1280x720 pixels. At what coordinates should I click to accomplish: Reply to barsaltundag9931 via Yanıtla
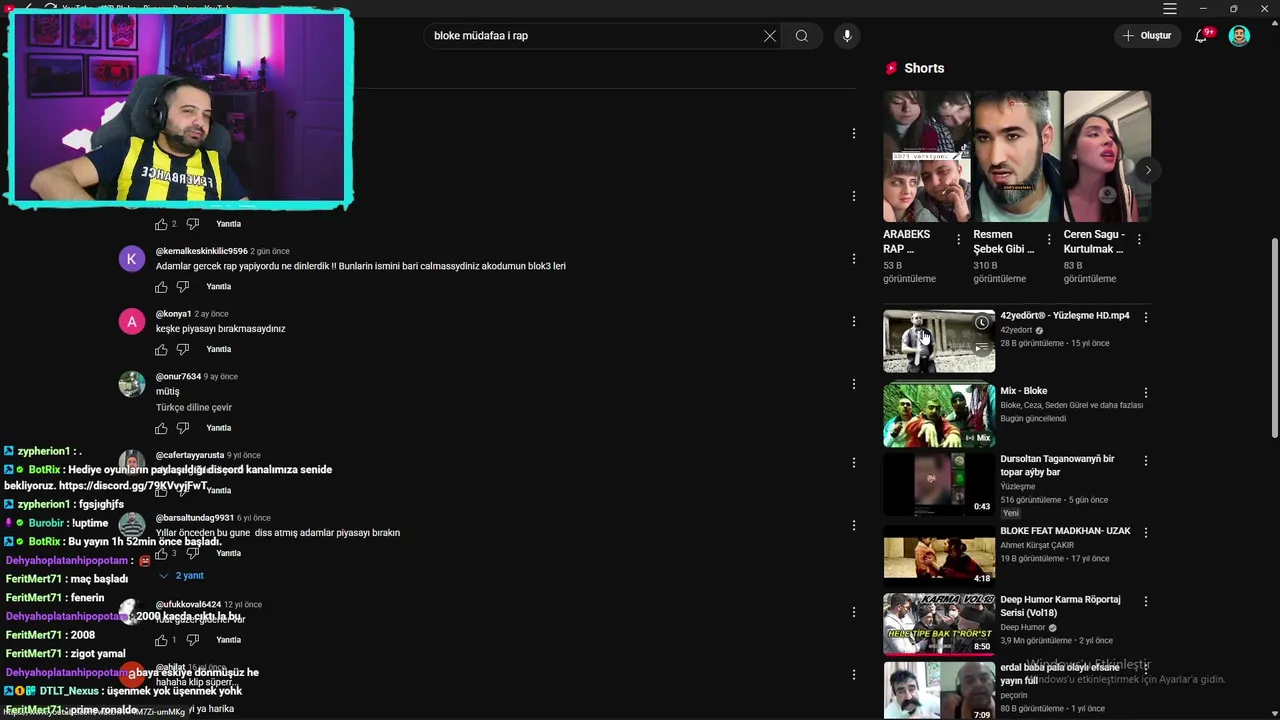coord(228,553)
